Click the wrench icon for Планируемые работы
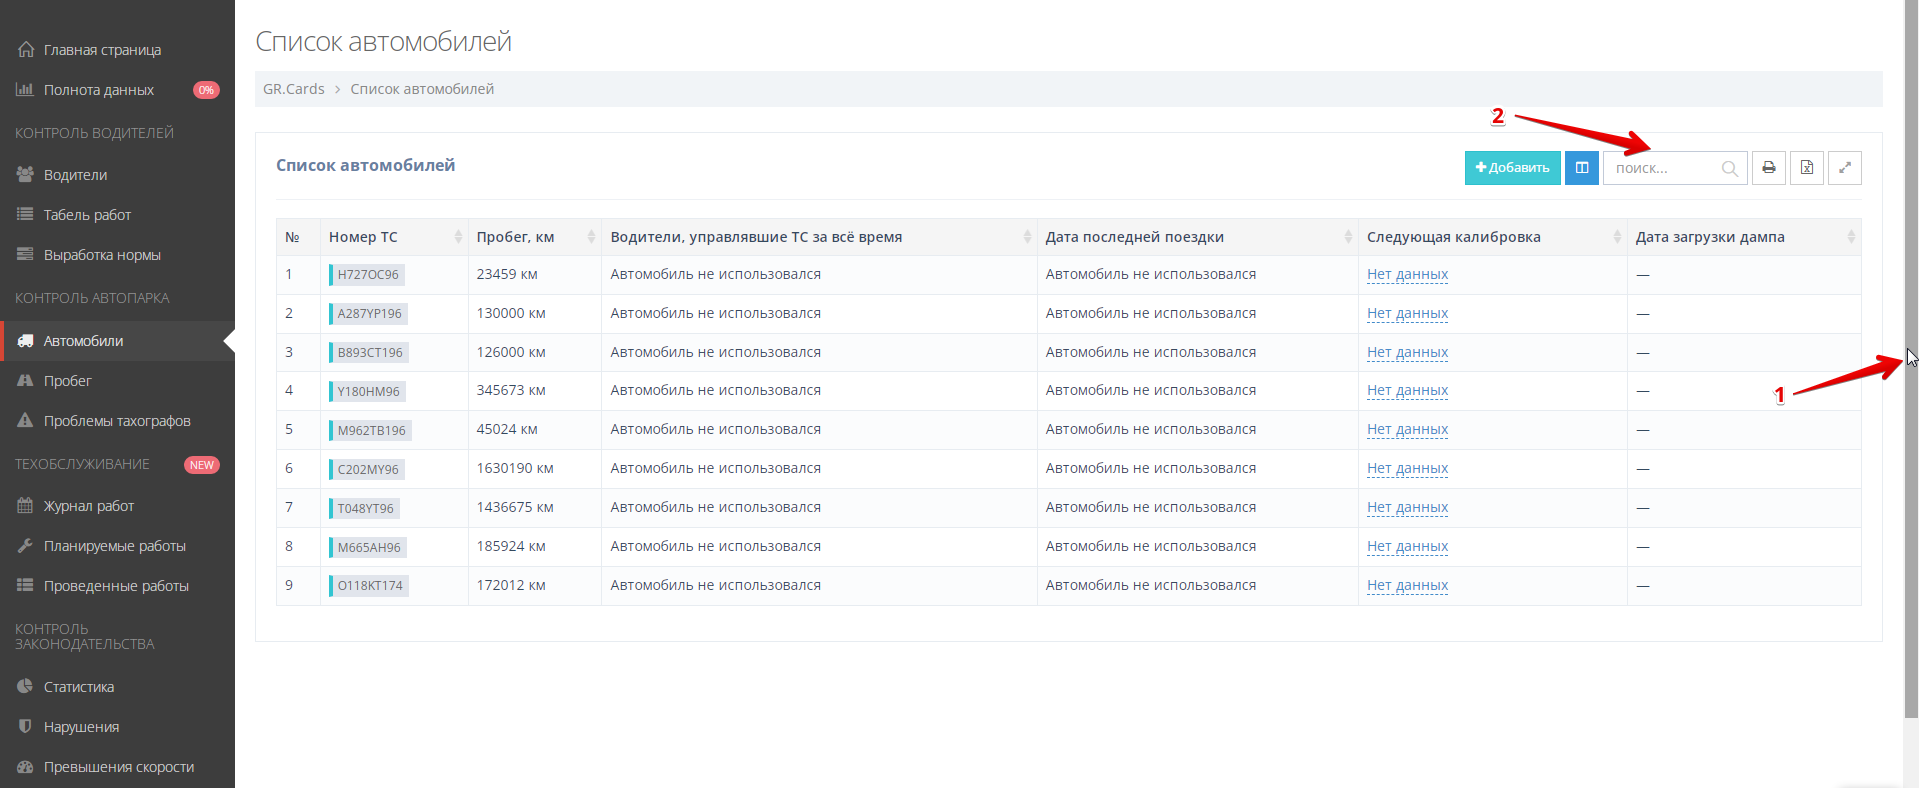Screen dimensions: 1919x788 pyautogui.click(x=26, y=546)
